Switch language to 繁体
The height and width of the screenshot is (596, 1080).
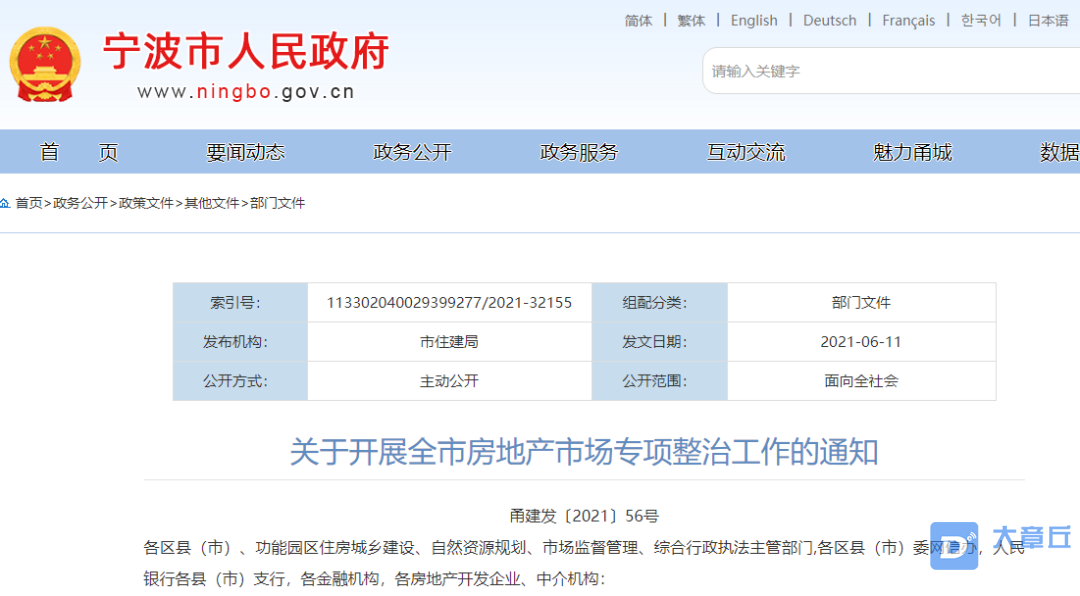[691, 21]
